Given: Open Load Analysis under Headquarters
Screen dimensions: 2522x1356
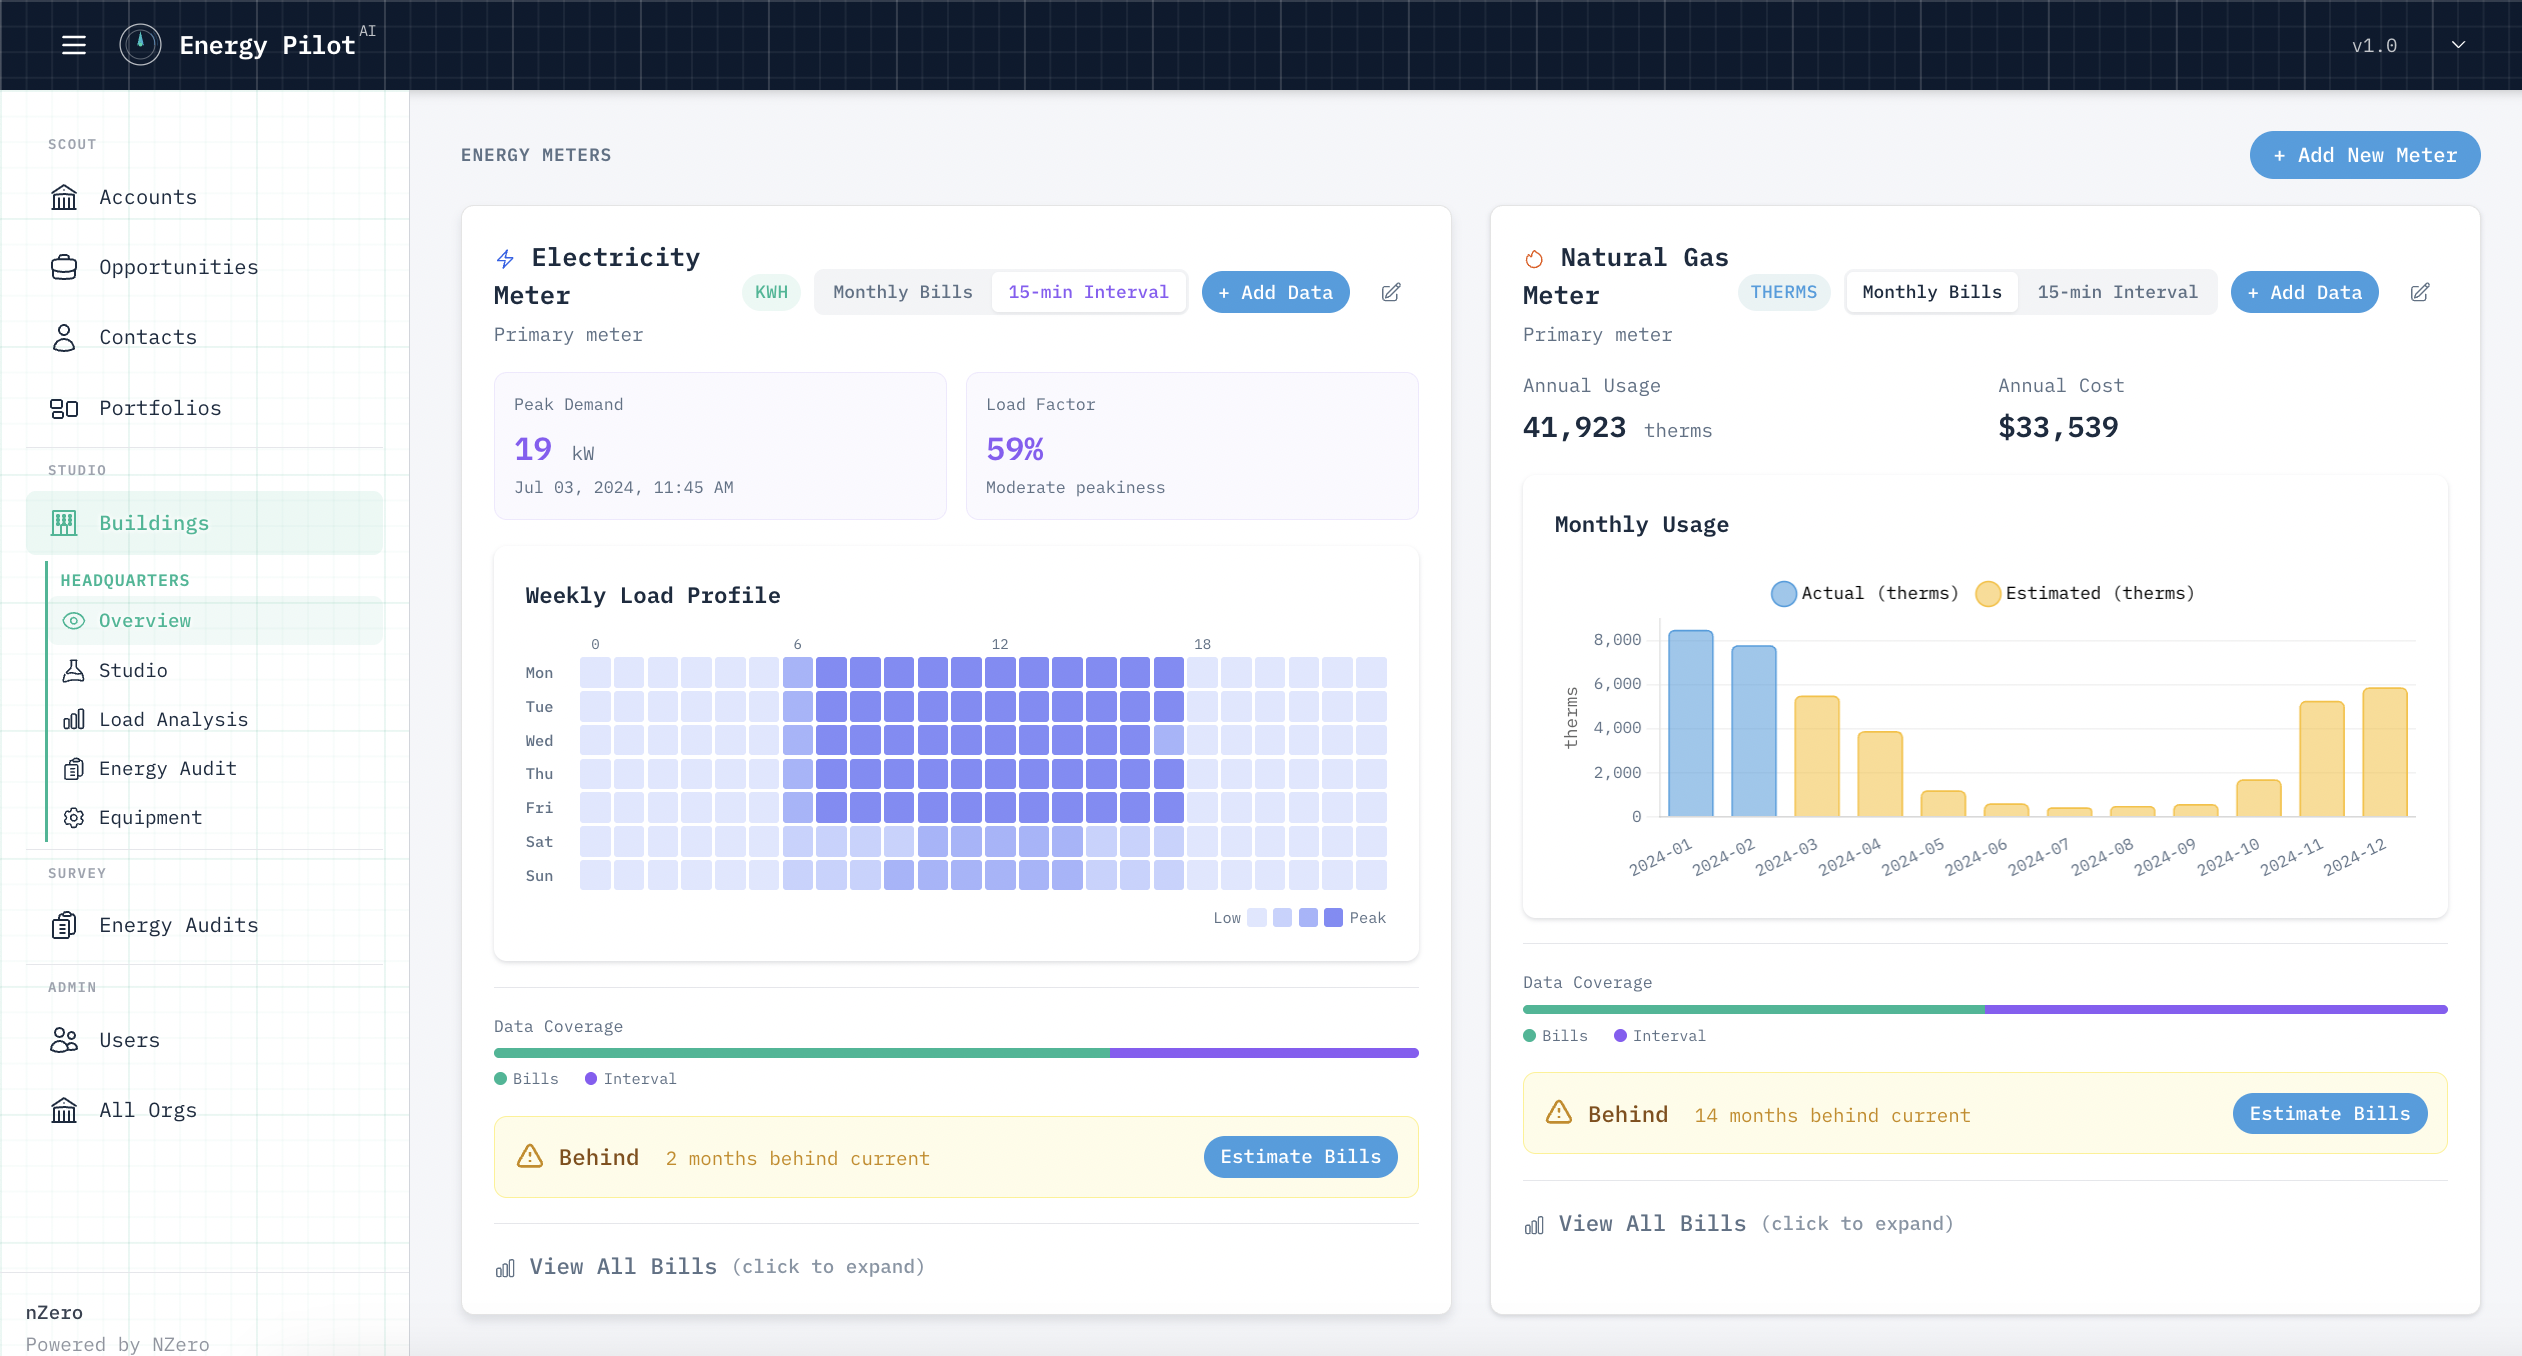Looking at the screenshot, I should tap(173, 718).
